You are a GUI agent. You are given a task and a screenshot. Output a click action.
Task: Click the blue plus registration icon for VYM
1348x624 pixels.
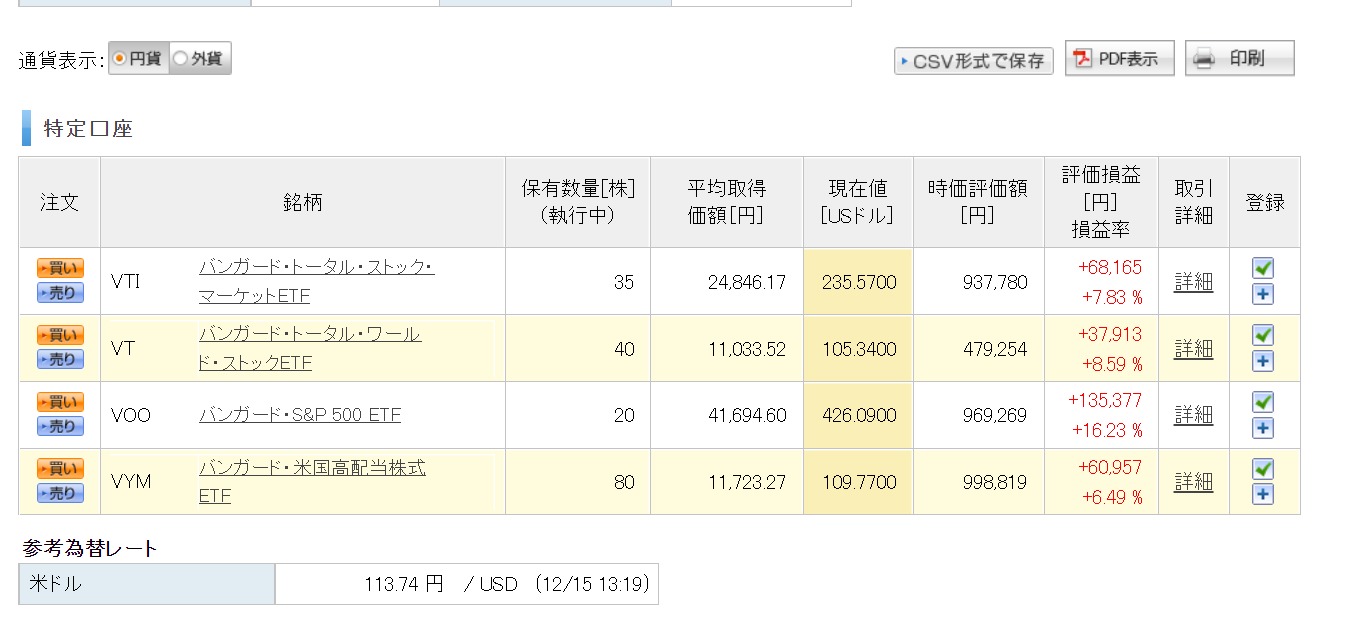tap(1263, 495)
